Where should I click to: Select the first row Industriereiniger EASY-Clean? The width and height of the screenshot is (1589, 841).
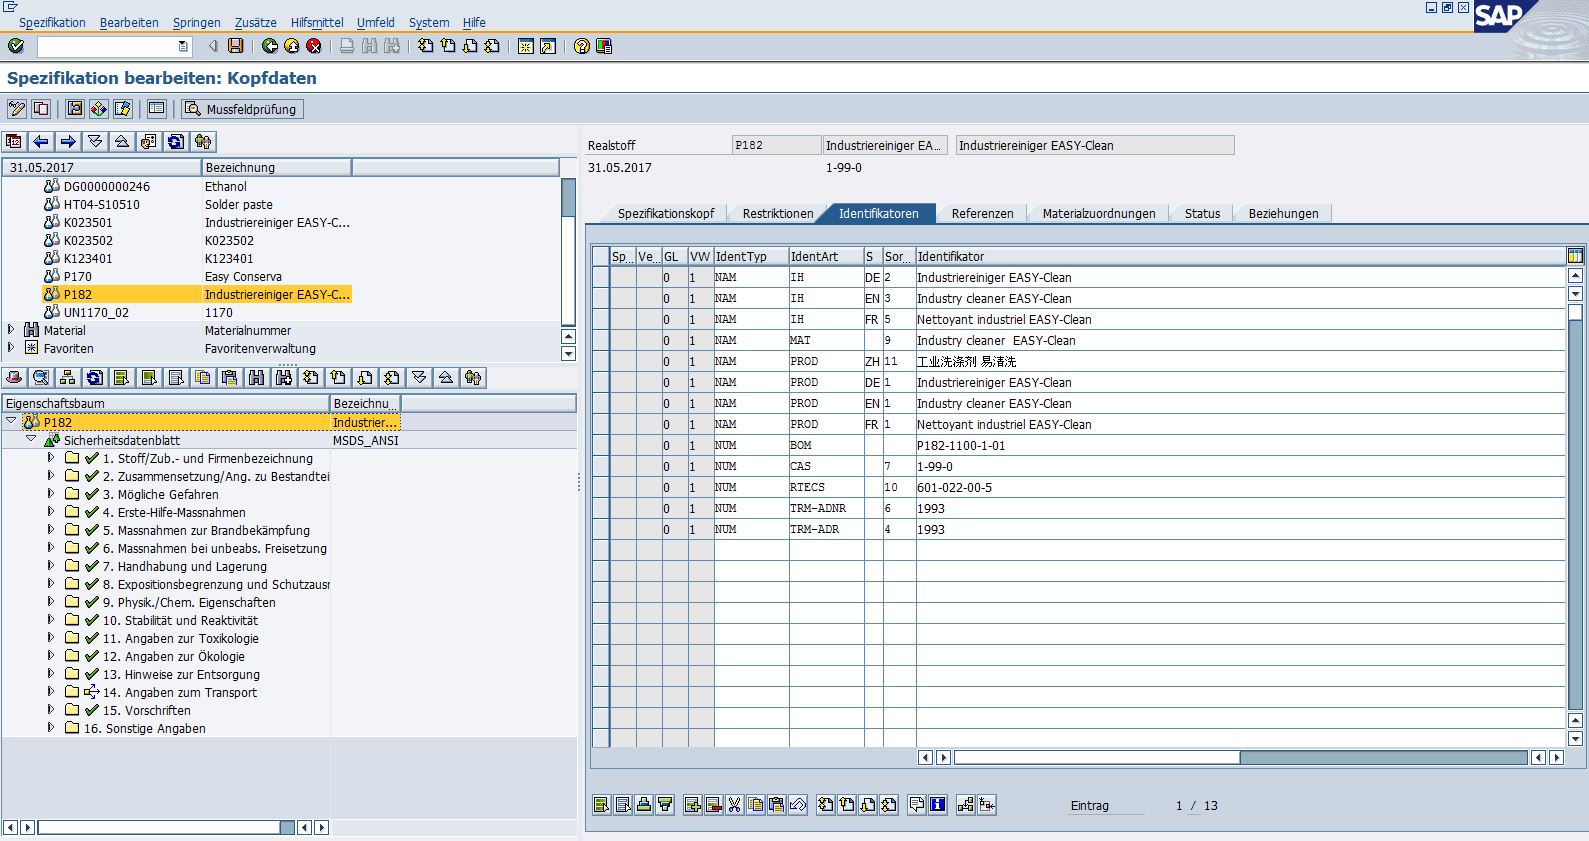(x=600, y=278)
